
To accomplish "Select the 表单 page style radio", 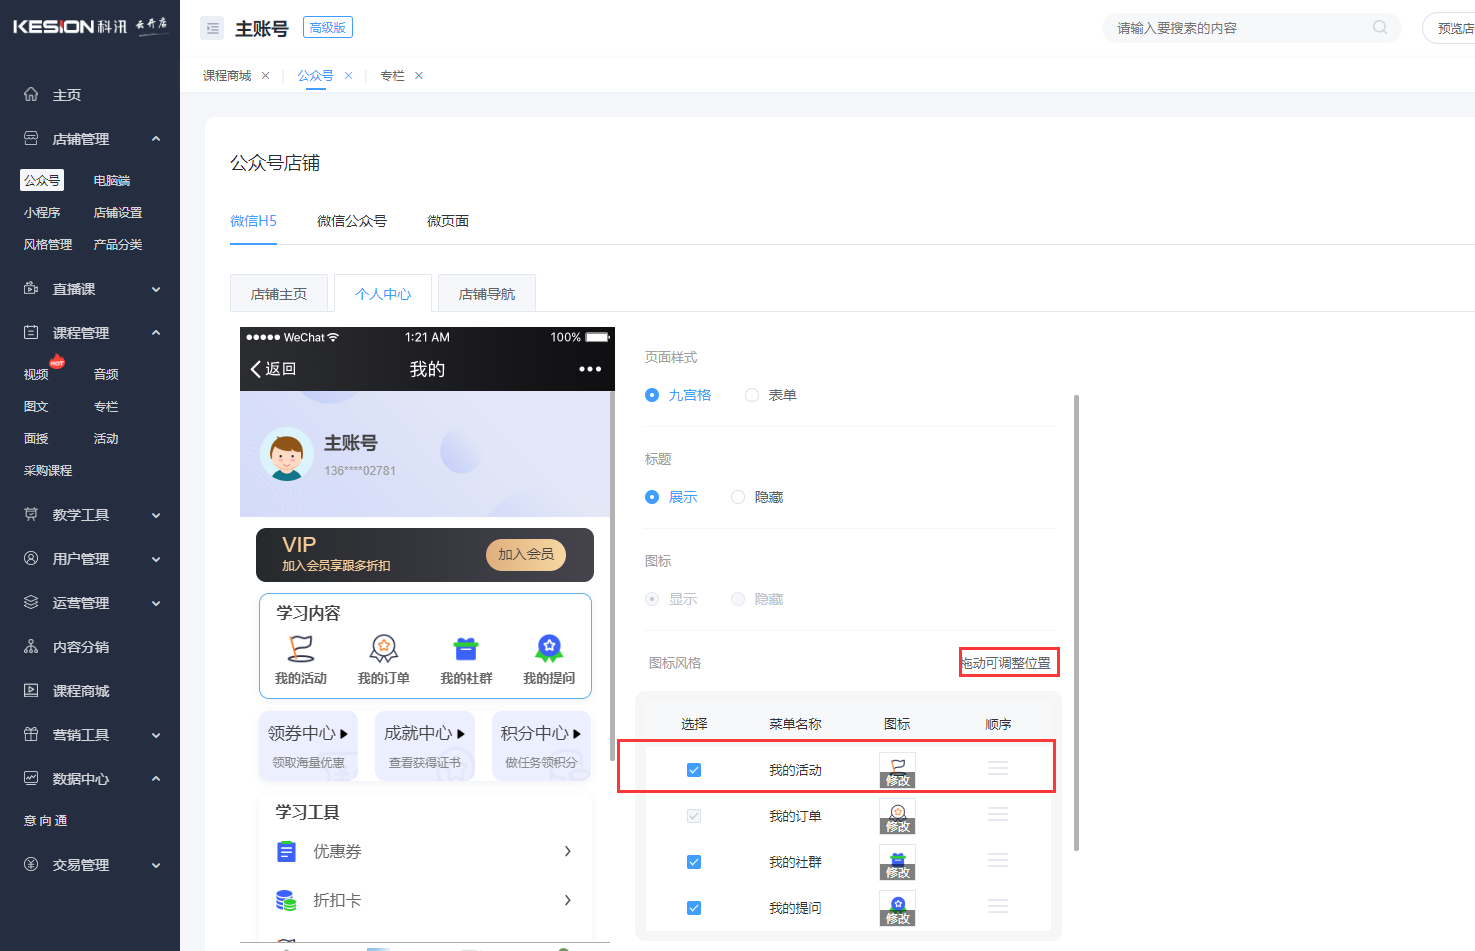I will click(751, 394).
